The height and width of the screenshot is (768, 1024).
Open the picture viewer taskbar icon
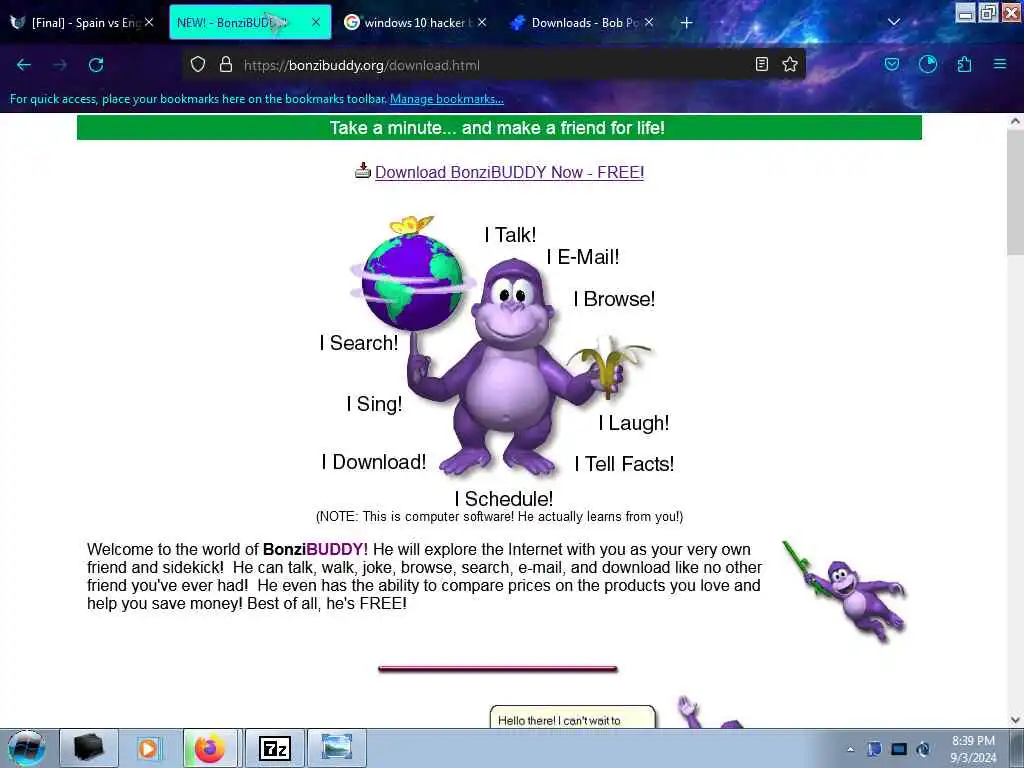(x=336, y=748)
